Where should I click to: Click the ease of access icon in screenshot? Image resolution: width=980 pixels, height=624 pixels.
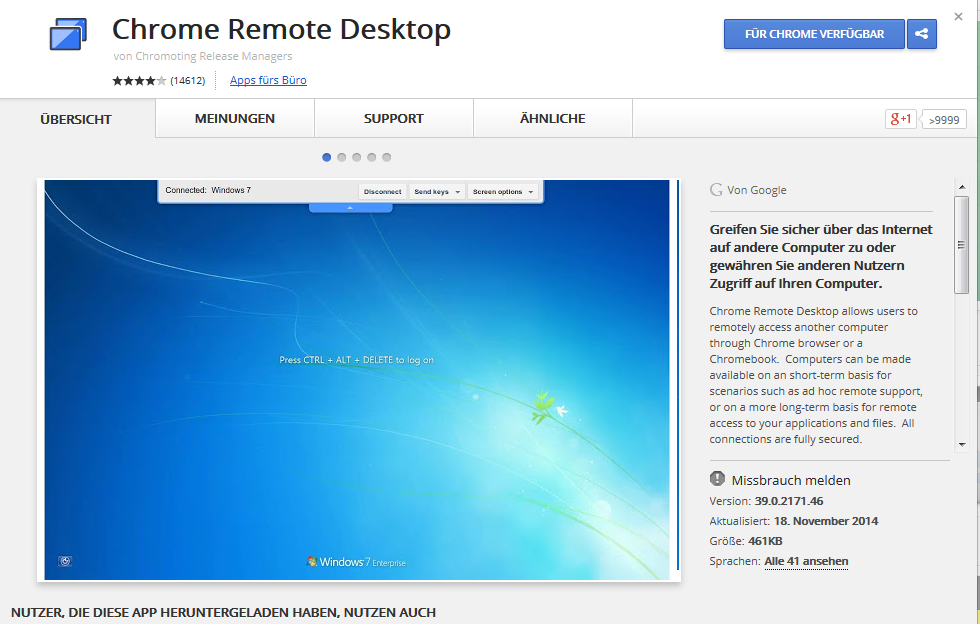coord(65,561)
